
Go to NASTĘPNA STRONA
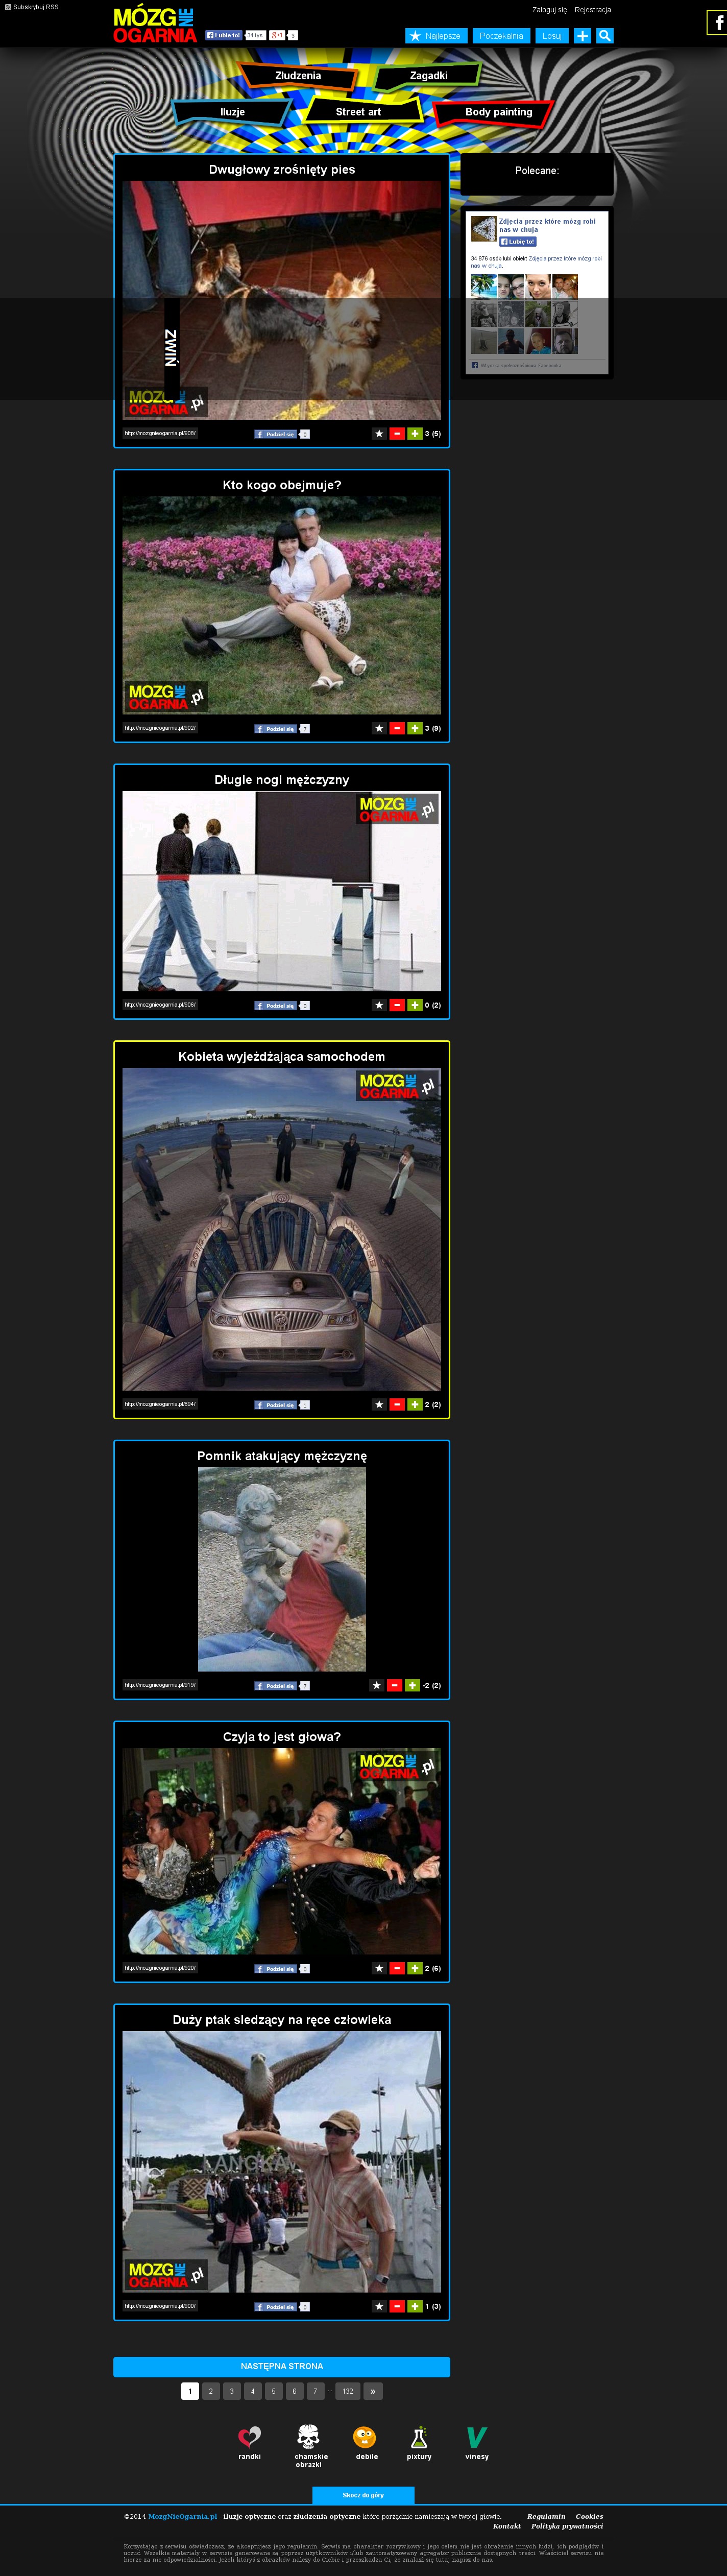point(281,2366)
